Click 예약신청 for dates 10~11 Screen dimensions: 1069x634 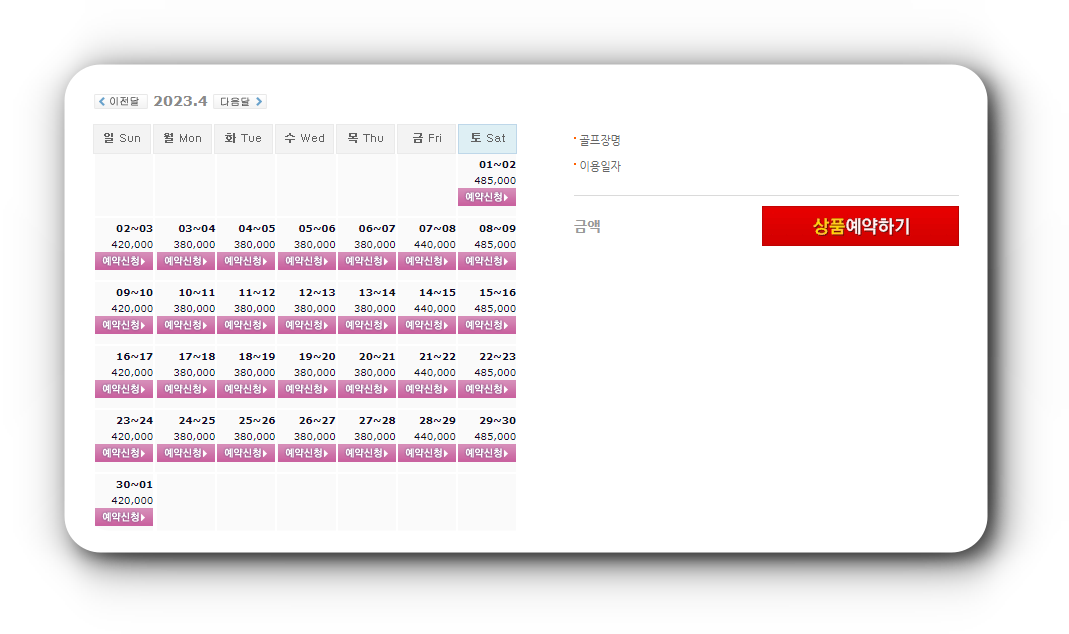tap(185, 325)
